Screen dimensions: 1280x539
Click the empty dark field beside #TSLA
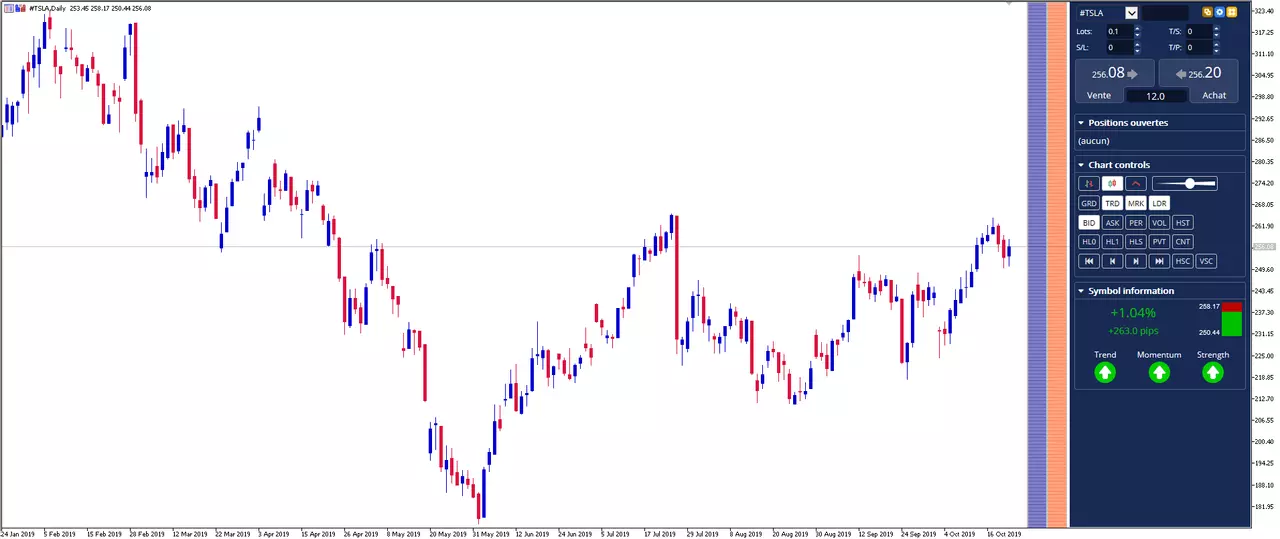click(x=1165, y=13)
